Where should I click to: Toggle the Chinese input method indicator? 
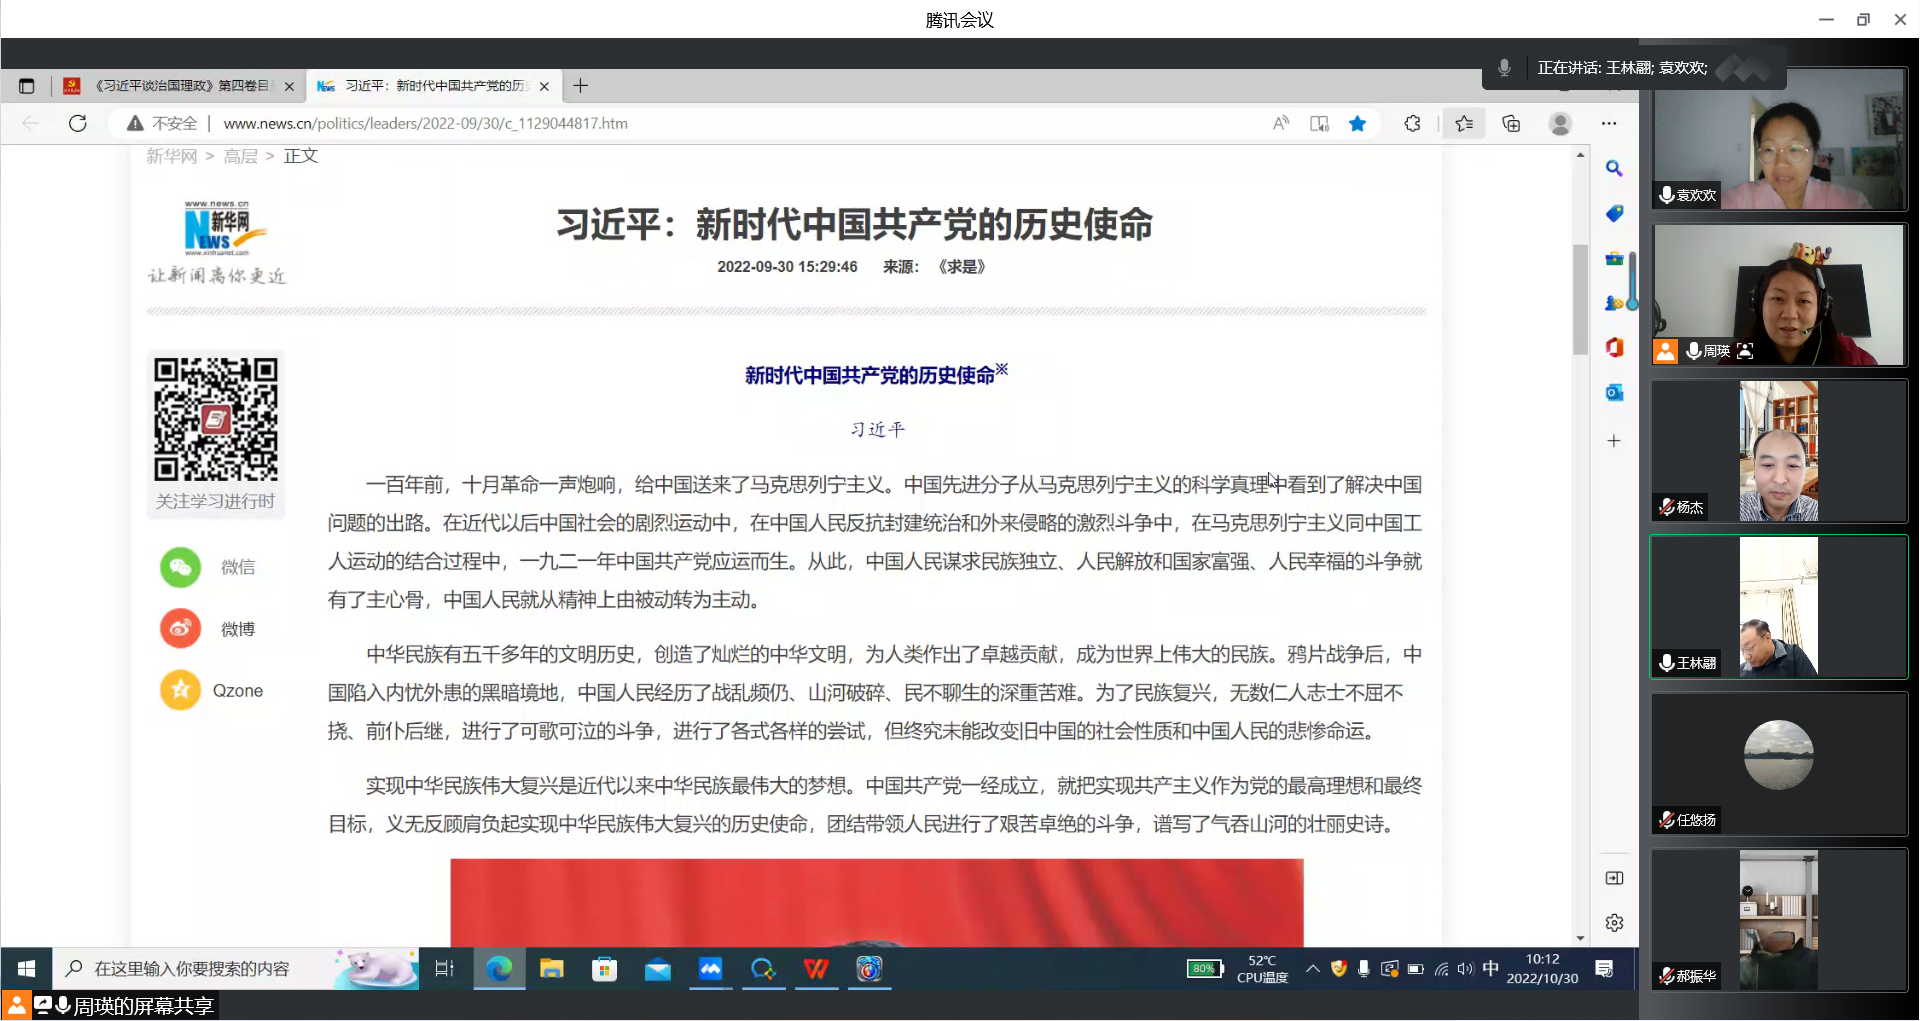click(x=1490, y=968)
